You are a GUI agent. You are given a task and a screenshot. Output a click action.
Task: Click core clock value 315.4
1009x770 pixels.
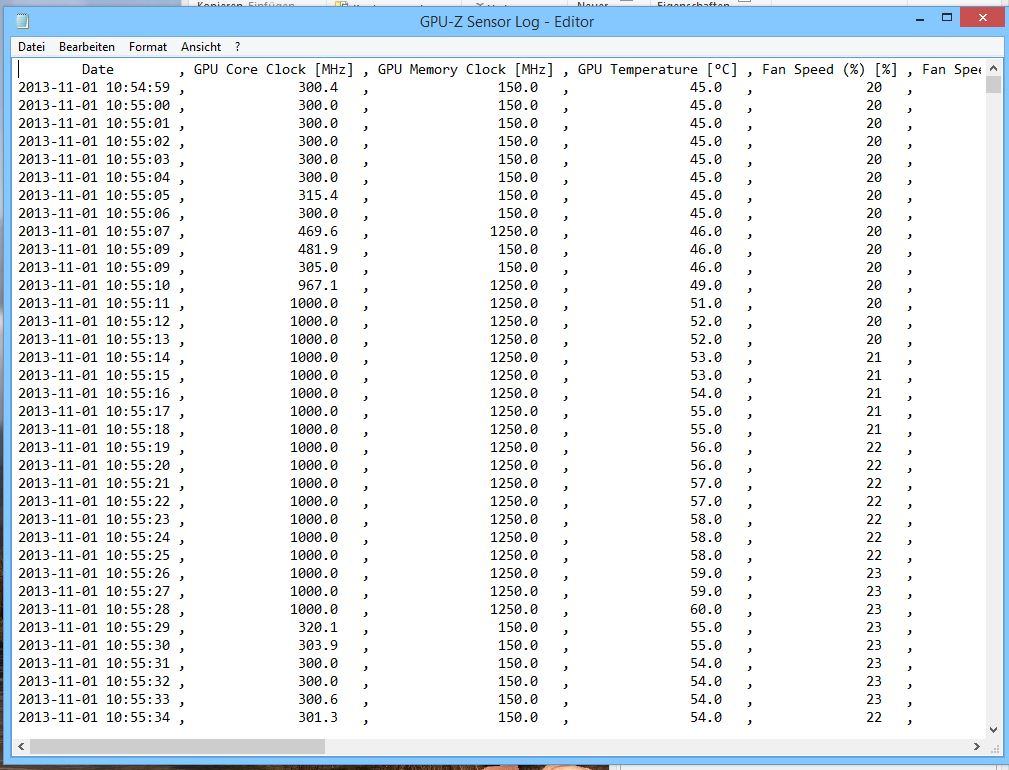318,196
